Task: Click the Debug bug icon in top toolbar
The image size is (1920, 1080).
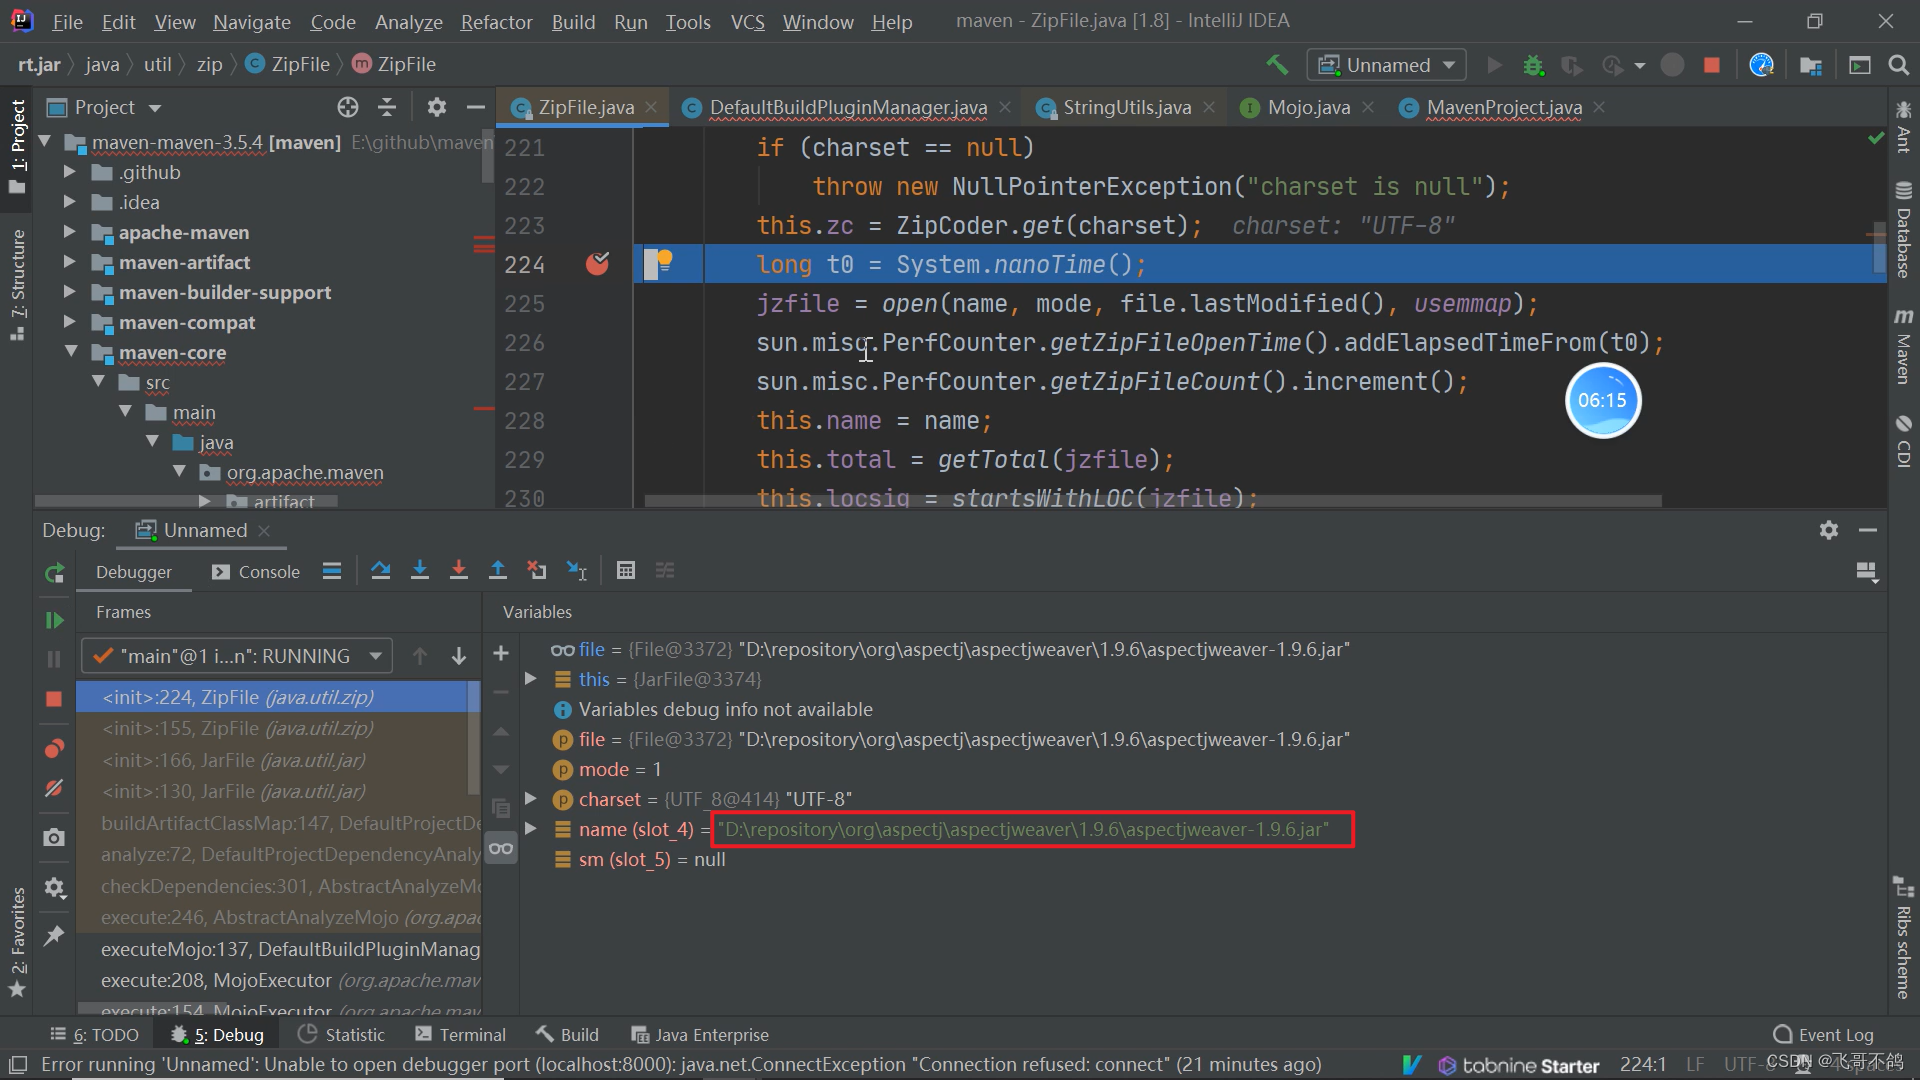Action: coord(1533,65)
